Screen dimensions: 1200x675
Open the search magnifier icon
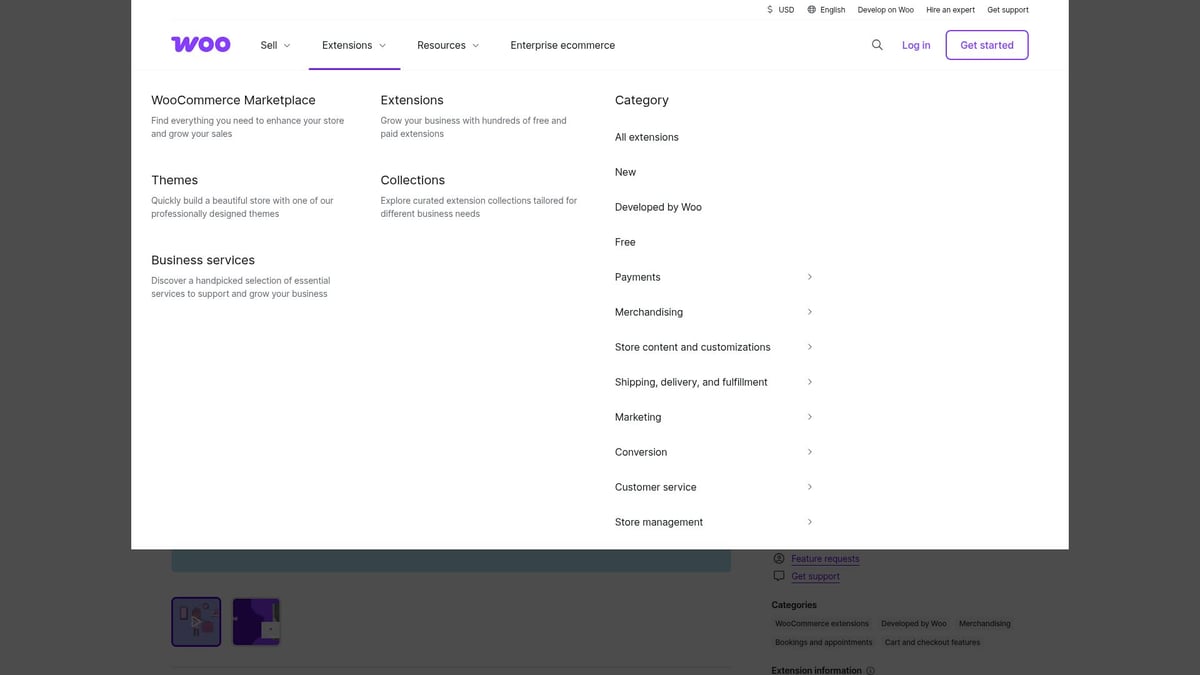click(x=877, y=45)
